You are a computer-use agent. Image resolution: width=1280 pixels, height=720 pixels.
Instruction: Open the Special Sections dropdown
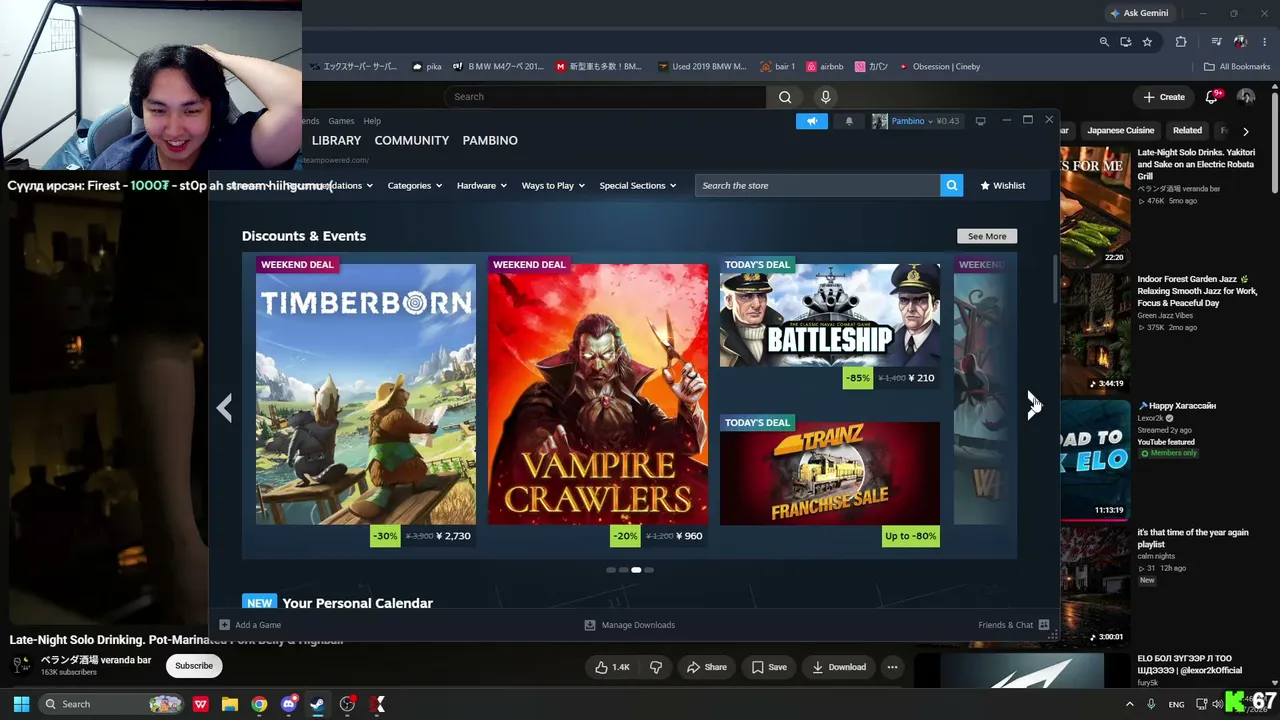[x=638, y=185]
